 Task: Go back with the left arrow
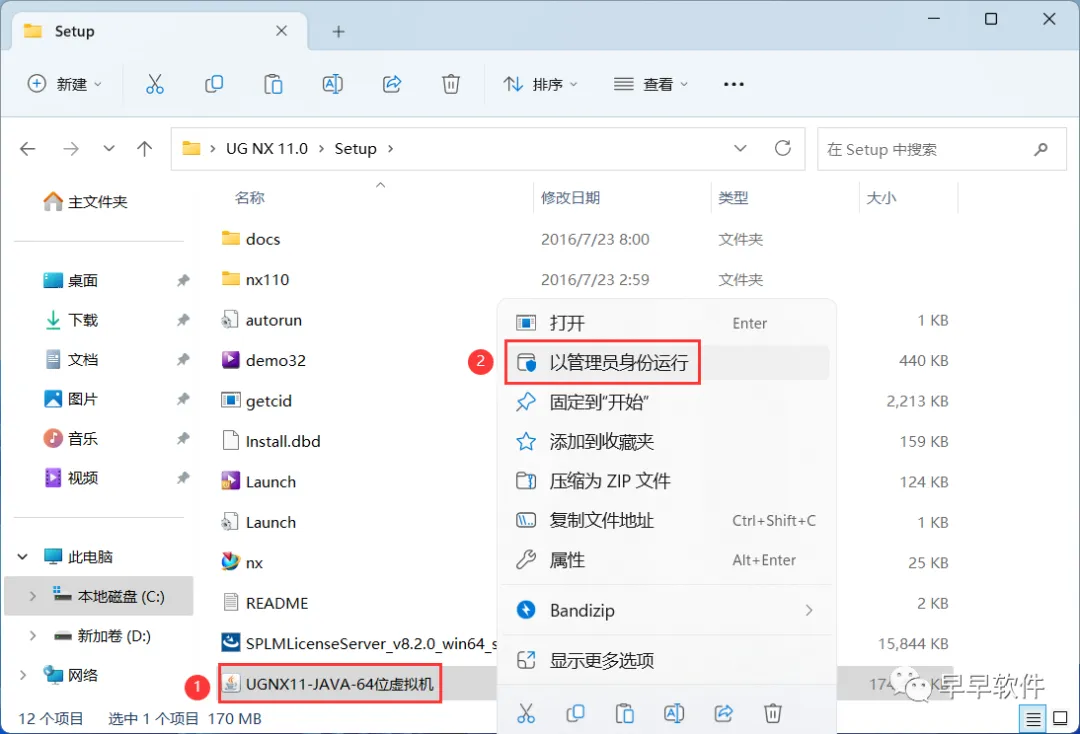28,149
